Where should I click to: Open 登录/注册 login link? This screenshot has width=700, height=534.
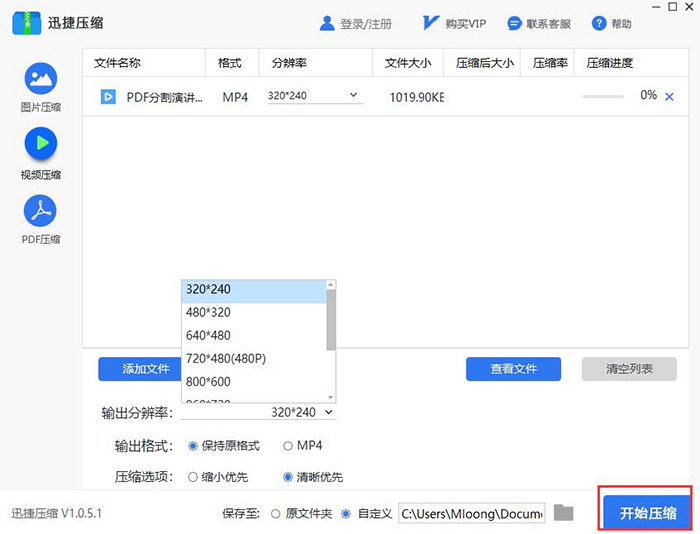coord(366,24)
